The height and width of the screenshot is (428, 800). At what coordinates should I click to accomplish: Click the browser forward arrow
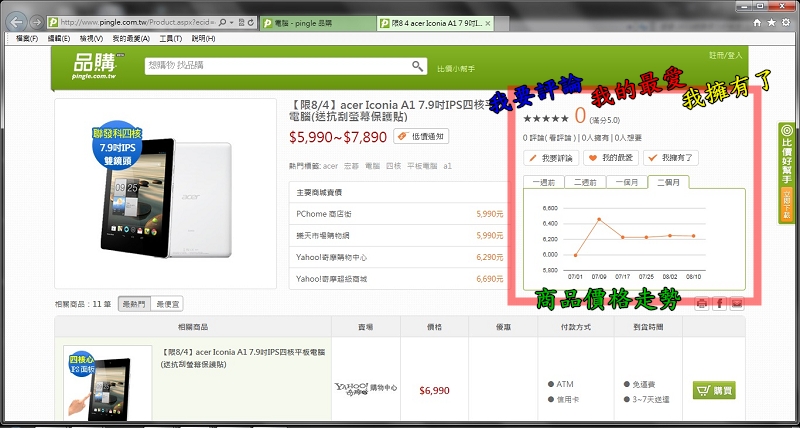36,22
